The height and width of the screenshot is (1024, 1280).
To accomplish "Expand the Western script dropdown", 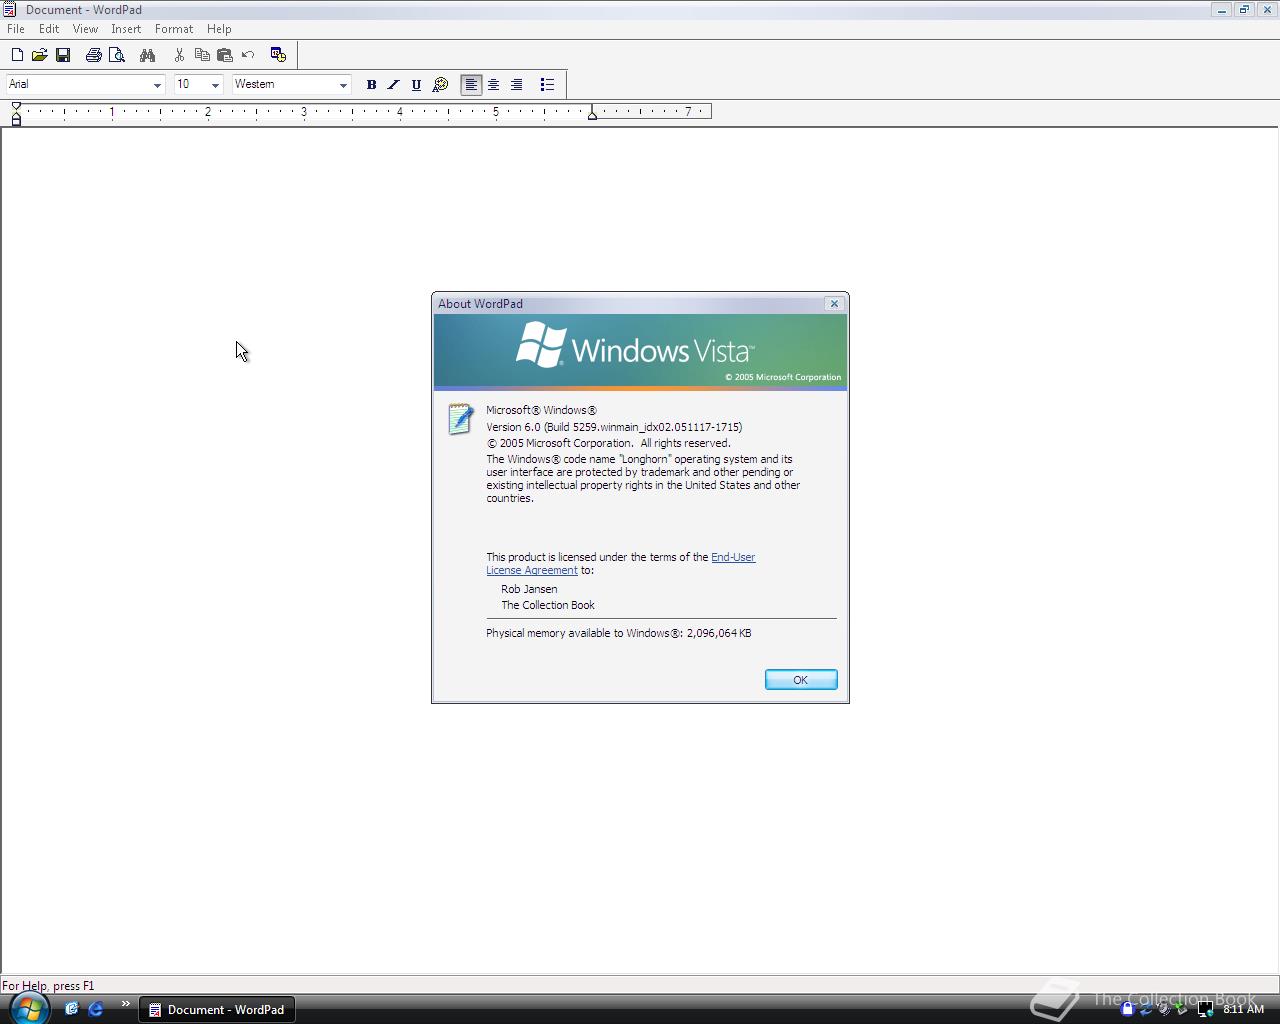I will click(x=343, y=85).
